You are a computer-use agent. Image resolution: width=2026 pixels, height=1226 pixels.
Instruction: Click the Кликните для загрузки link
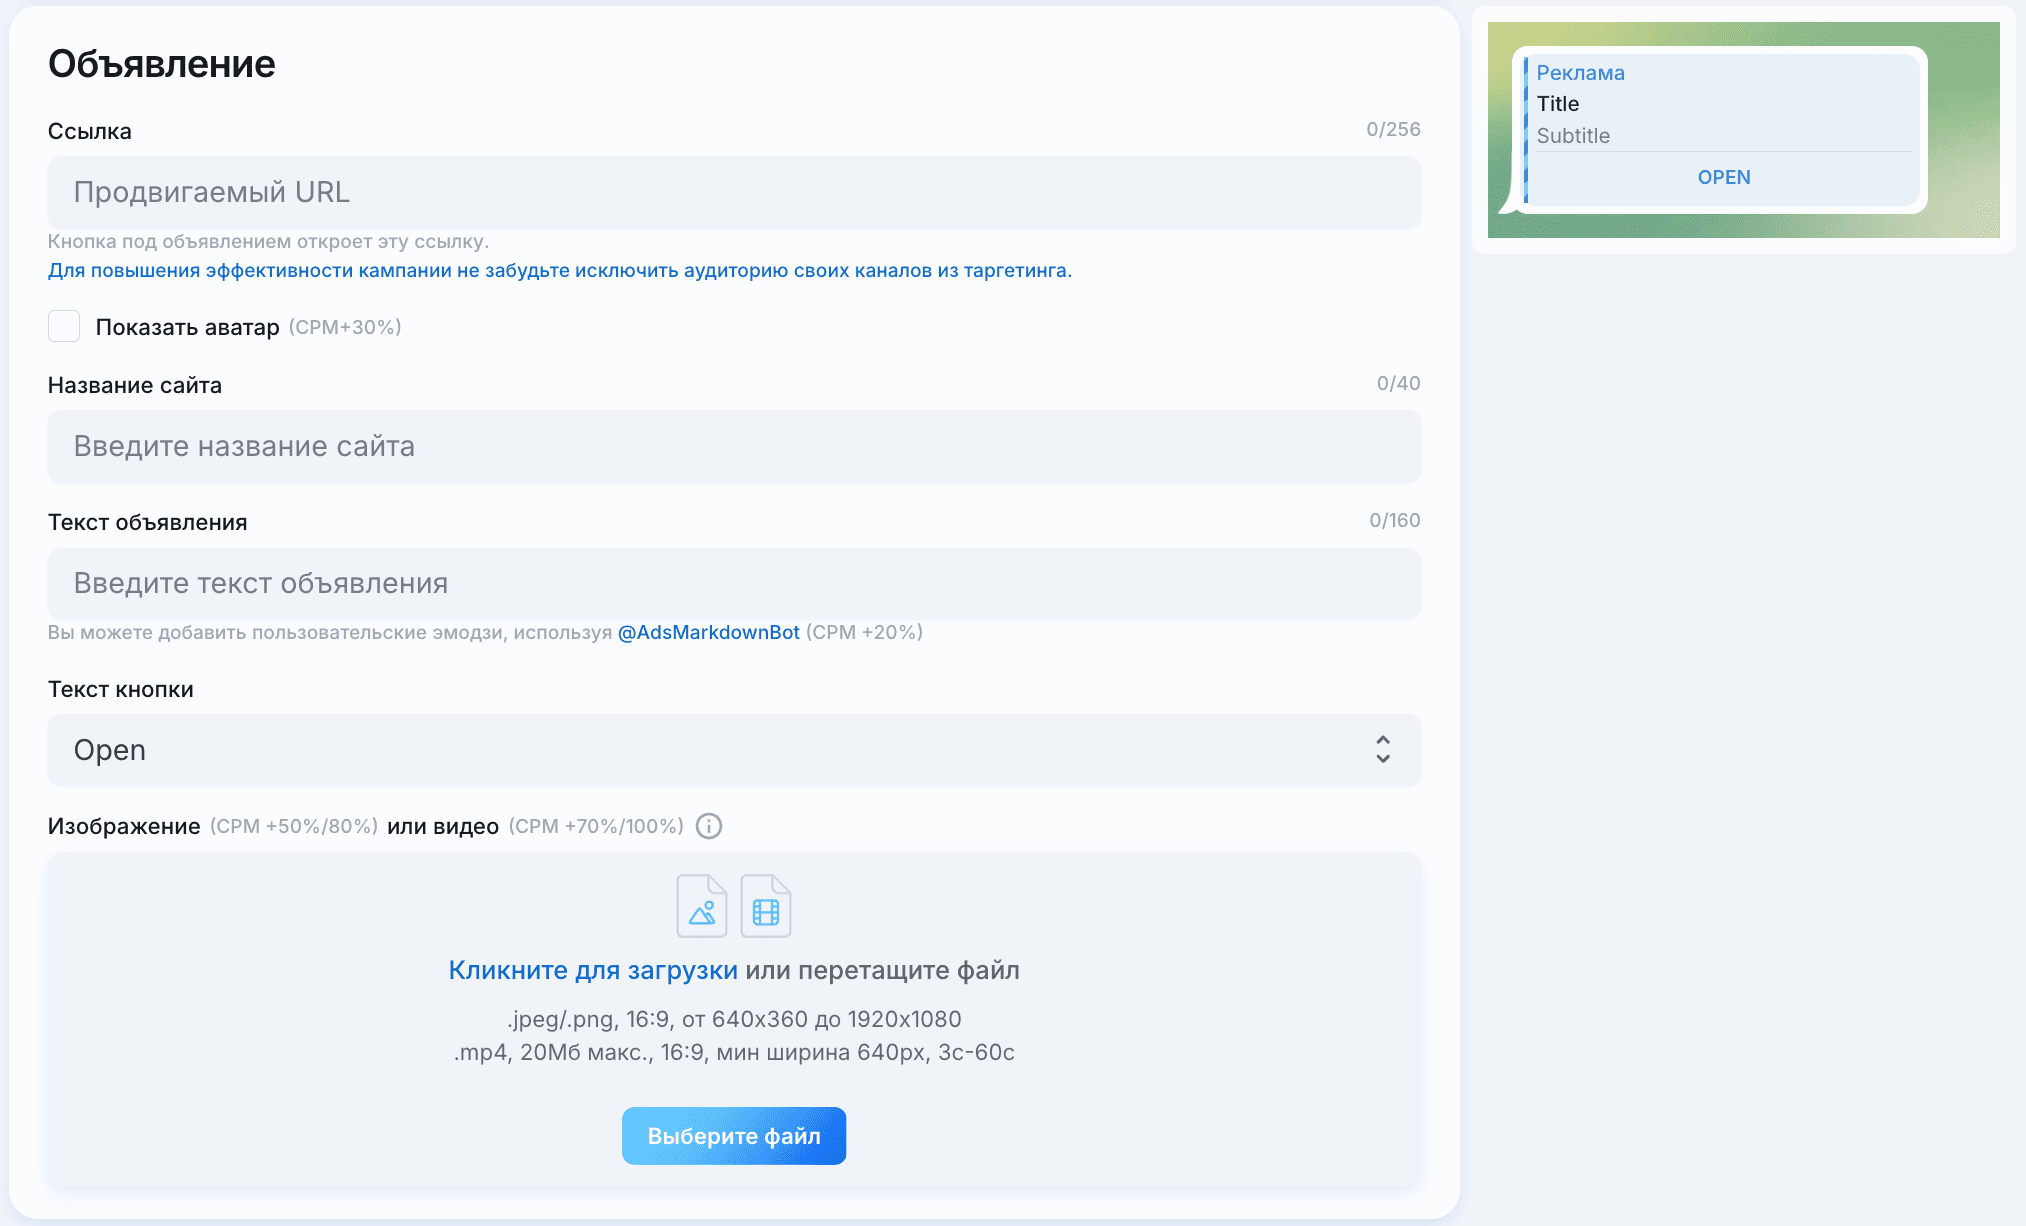pyautogui.click(x=593, y=970)
